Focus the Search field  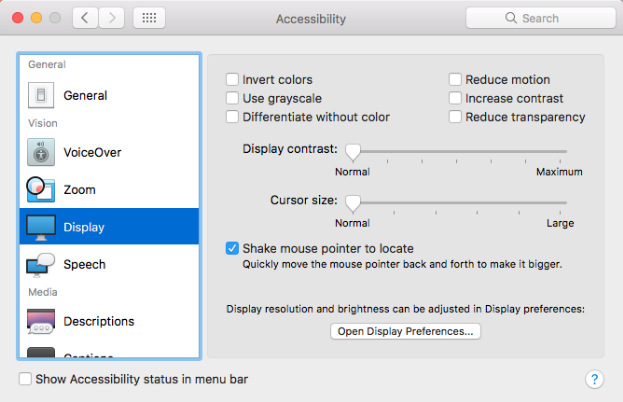pyautogui.click(x=541, y=18)
